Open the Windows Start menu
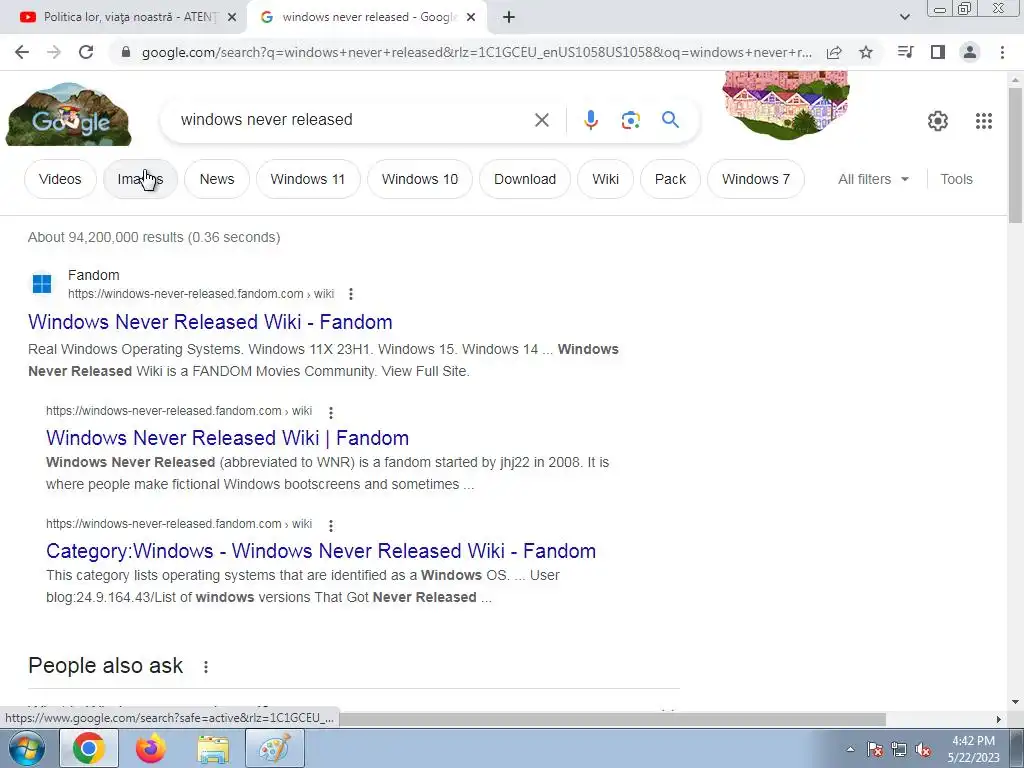Image resolution: width=1024 pixels, height=768 pixels. [26, 748]
